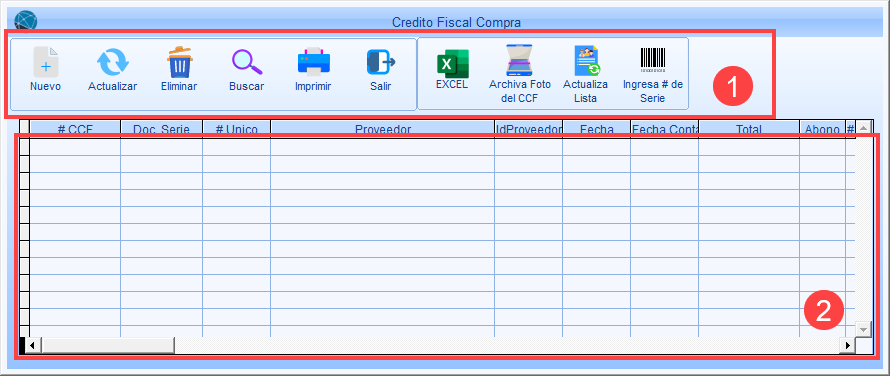Screen dimensions: 890x376
Task: Click Actualiza Lista icon
Action: (586, 61)
